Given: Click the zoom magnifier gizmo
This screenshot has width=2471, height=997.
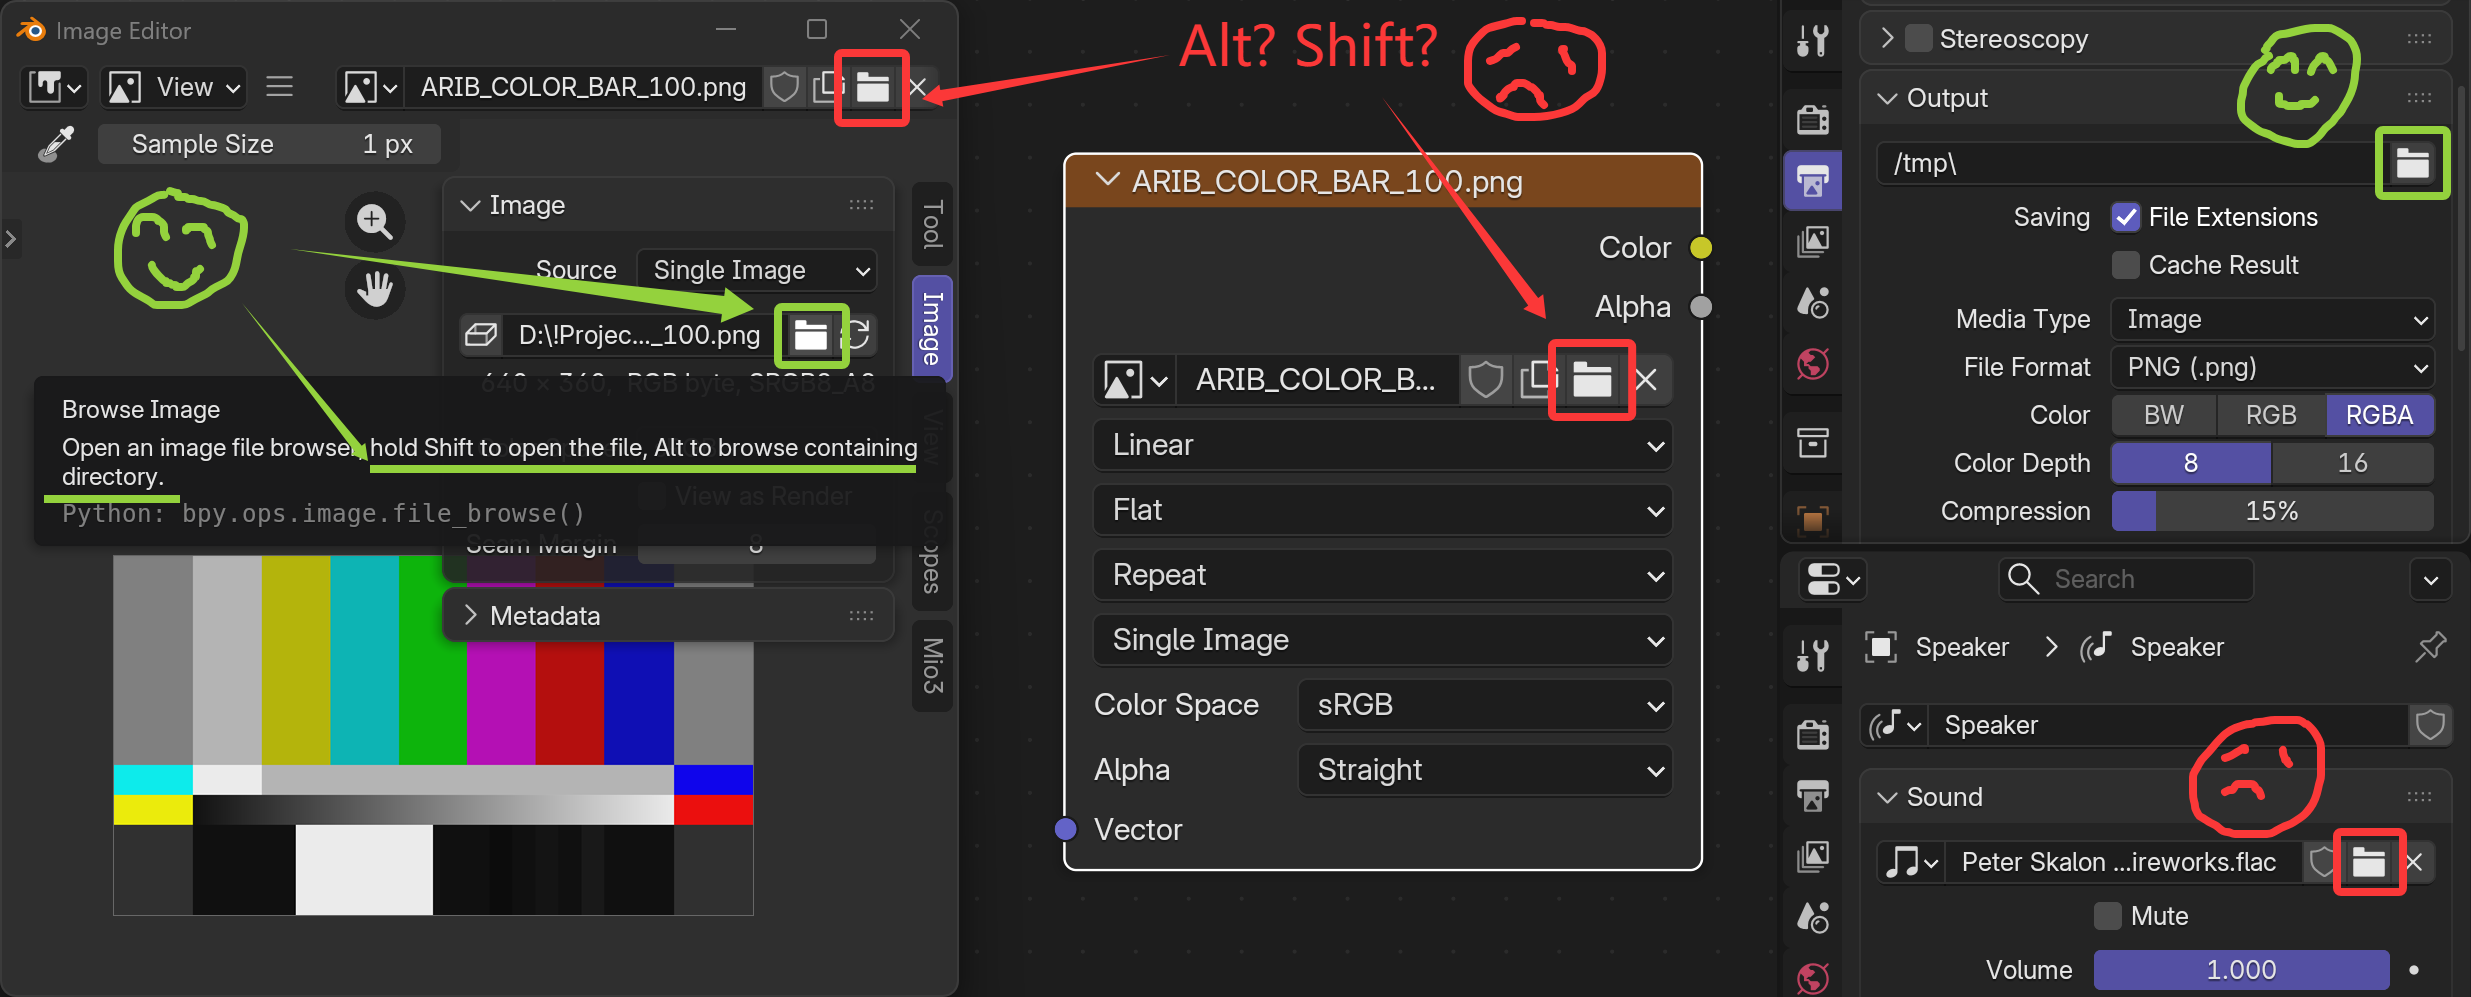Looking at the screenshot, I should point(375,221).
